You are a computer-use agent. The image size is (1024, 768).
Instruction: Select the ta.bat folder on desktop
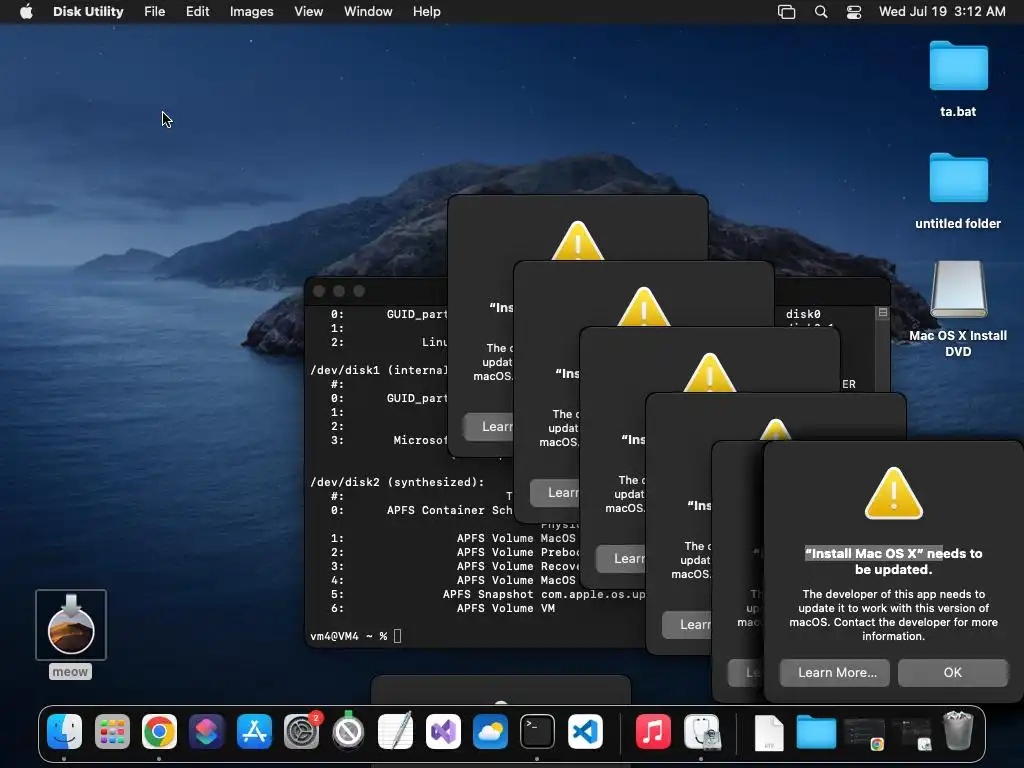pyautogui.click(x=958, y=78)
